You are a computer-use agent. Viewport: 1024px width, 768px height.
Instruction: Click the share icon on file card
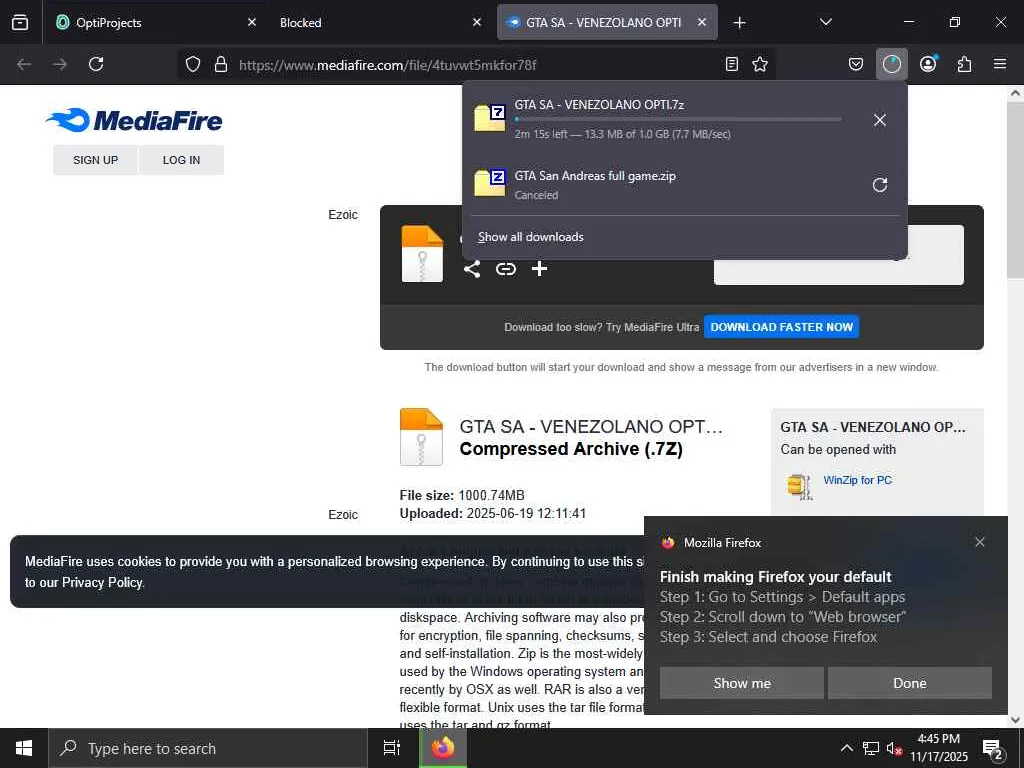(x=472, y=269)
